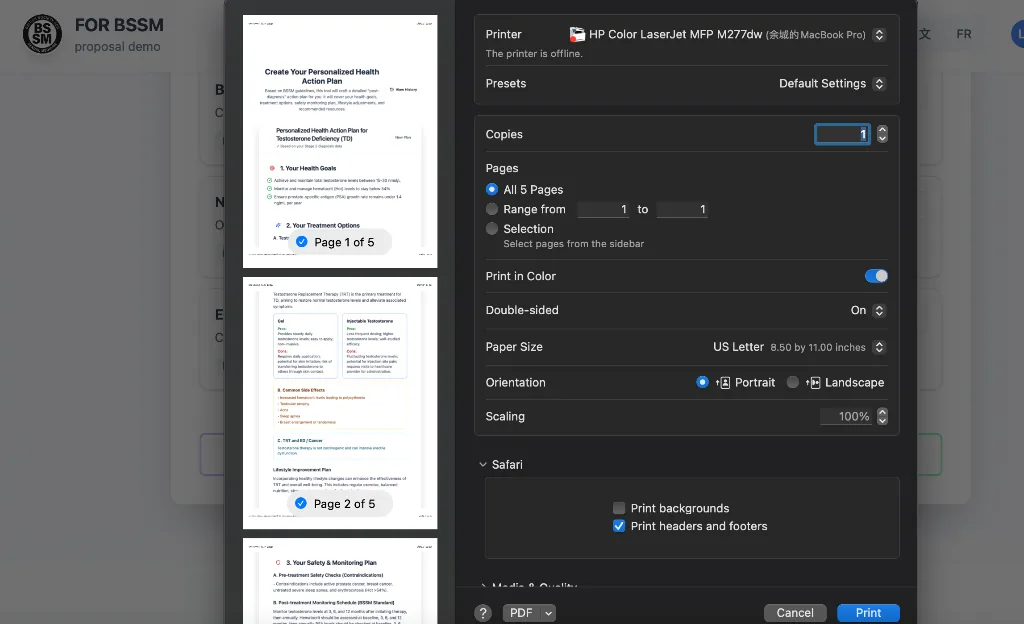Click the portrait orientation icon
This screenshot has height=624, width=1024.
[x=723, y=382]
